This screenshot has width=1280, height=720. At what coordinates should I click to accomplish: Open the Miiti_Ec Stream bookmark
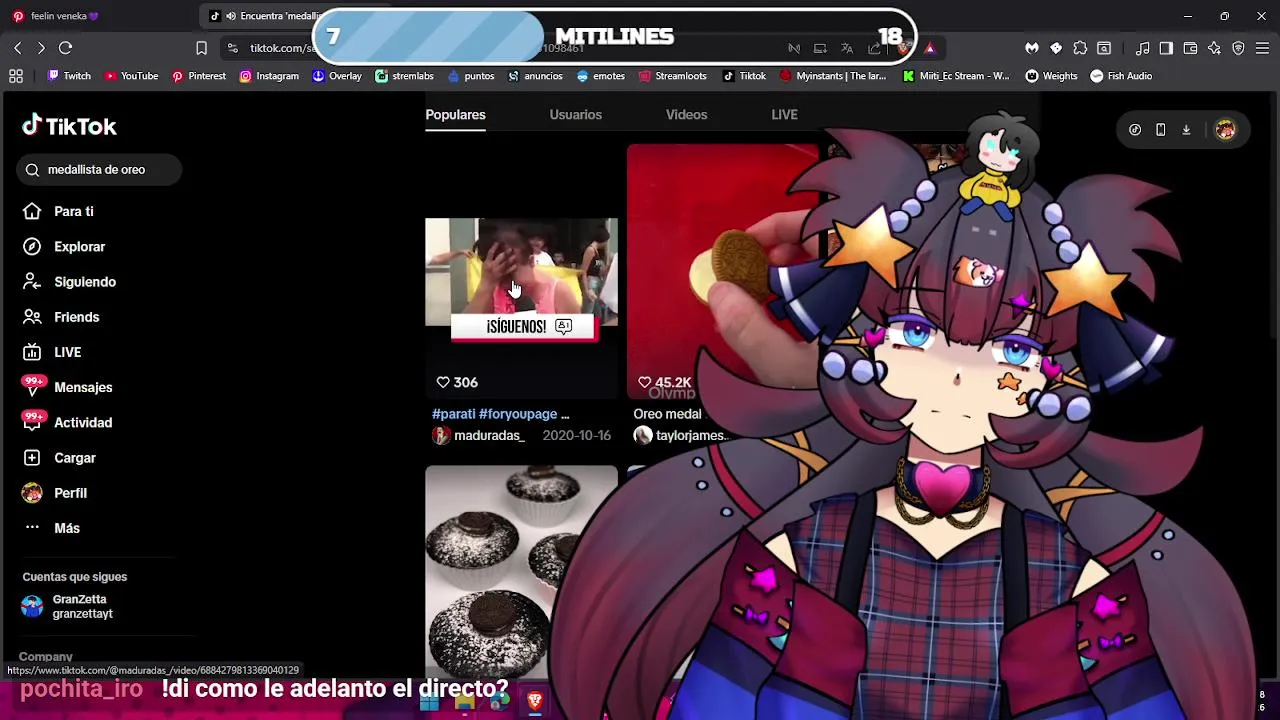tap(956, 76)
